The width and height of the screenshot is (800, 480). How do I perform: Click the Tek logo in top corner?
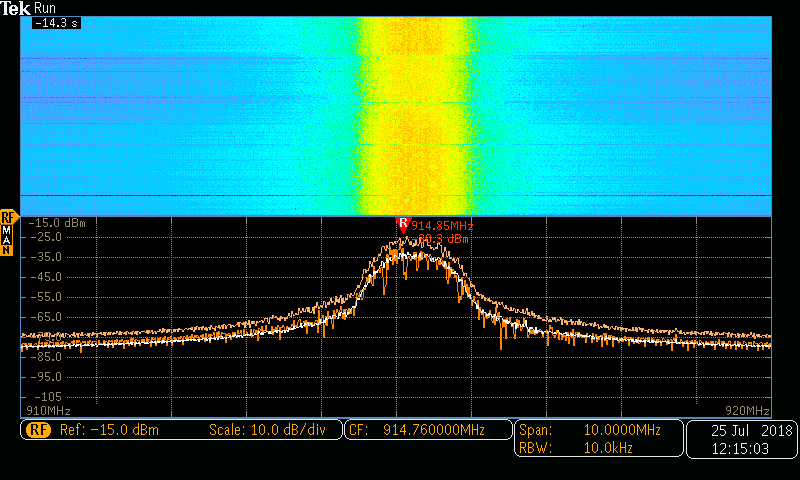(x=17, y=7)
